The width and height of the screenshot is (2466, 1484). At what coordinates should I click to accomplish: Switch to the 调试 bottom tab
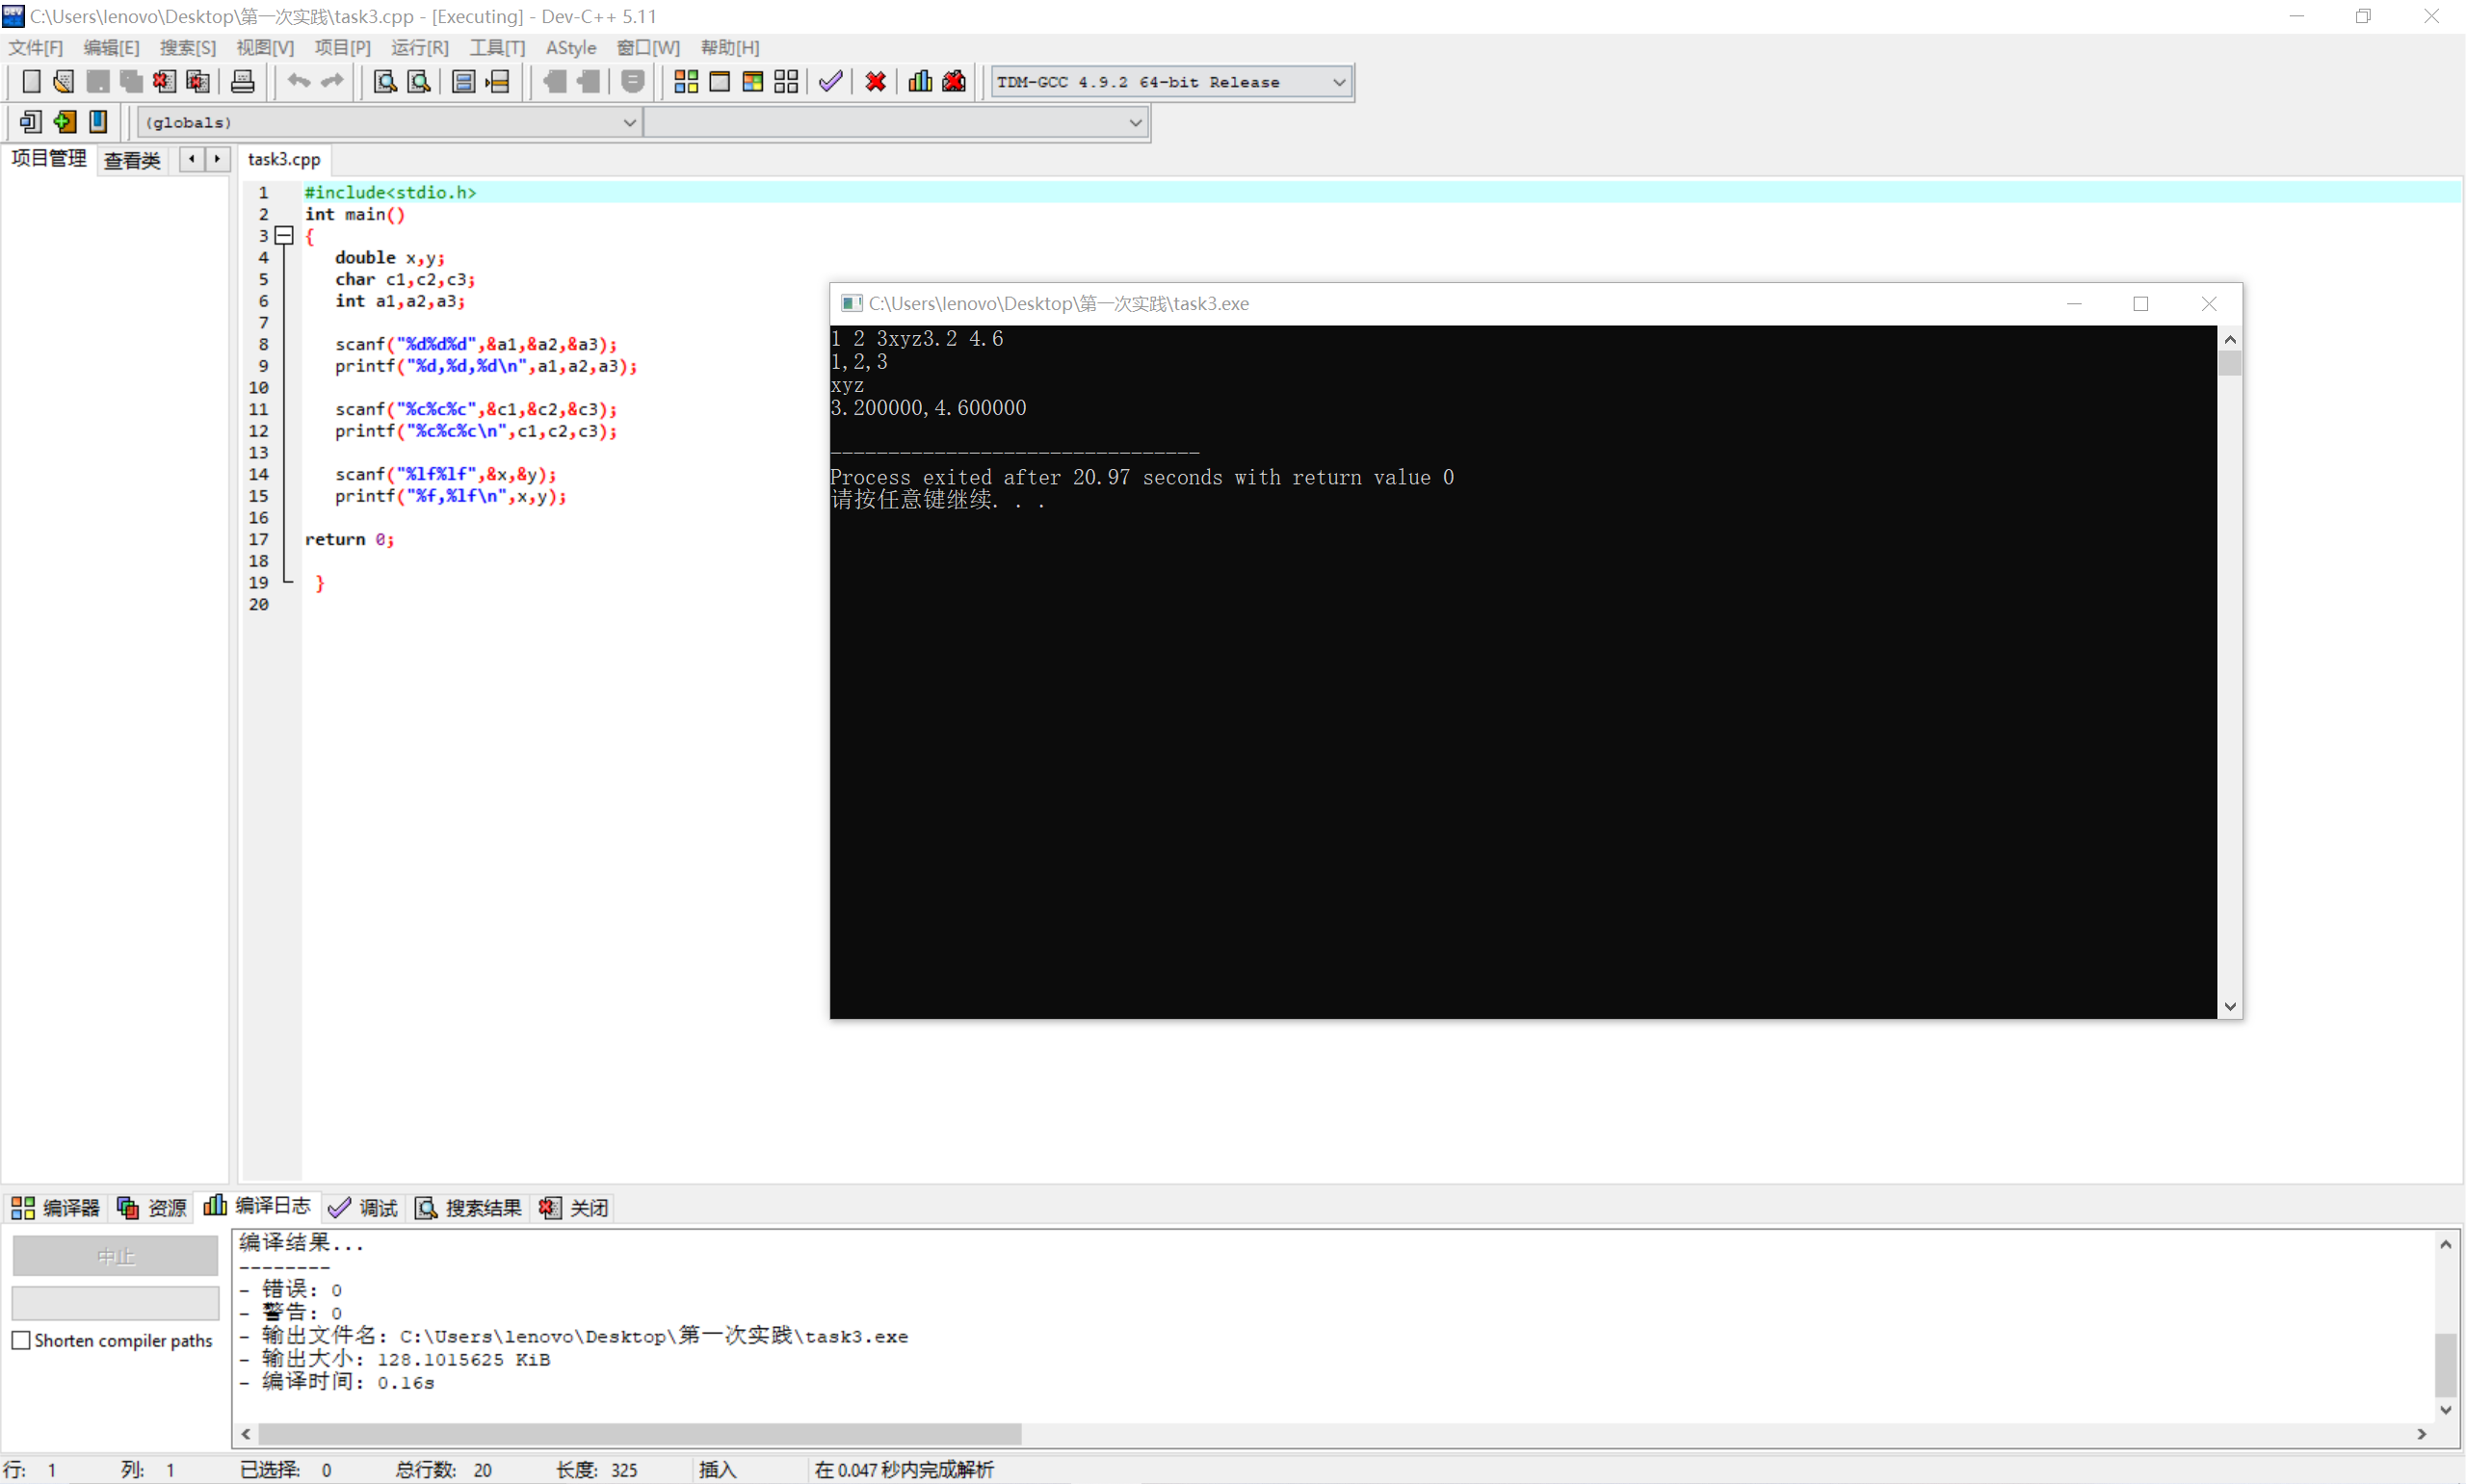coord(364,1208)
